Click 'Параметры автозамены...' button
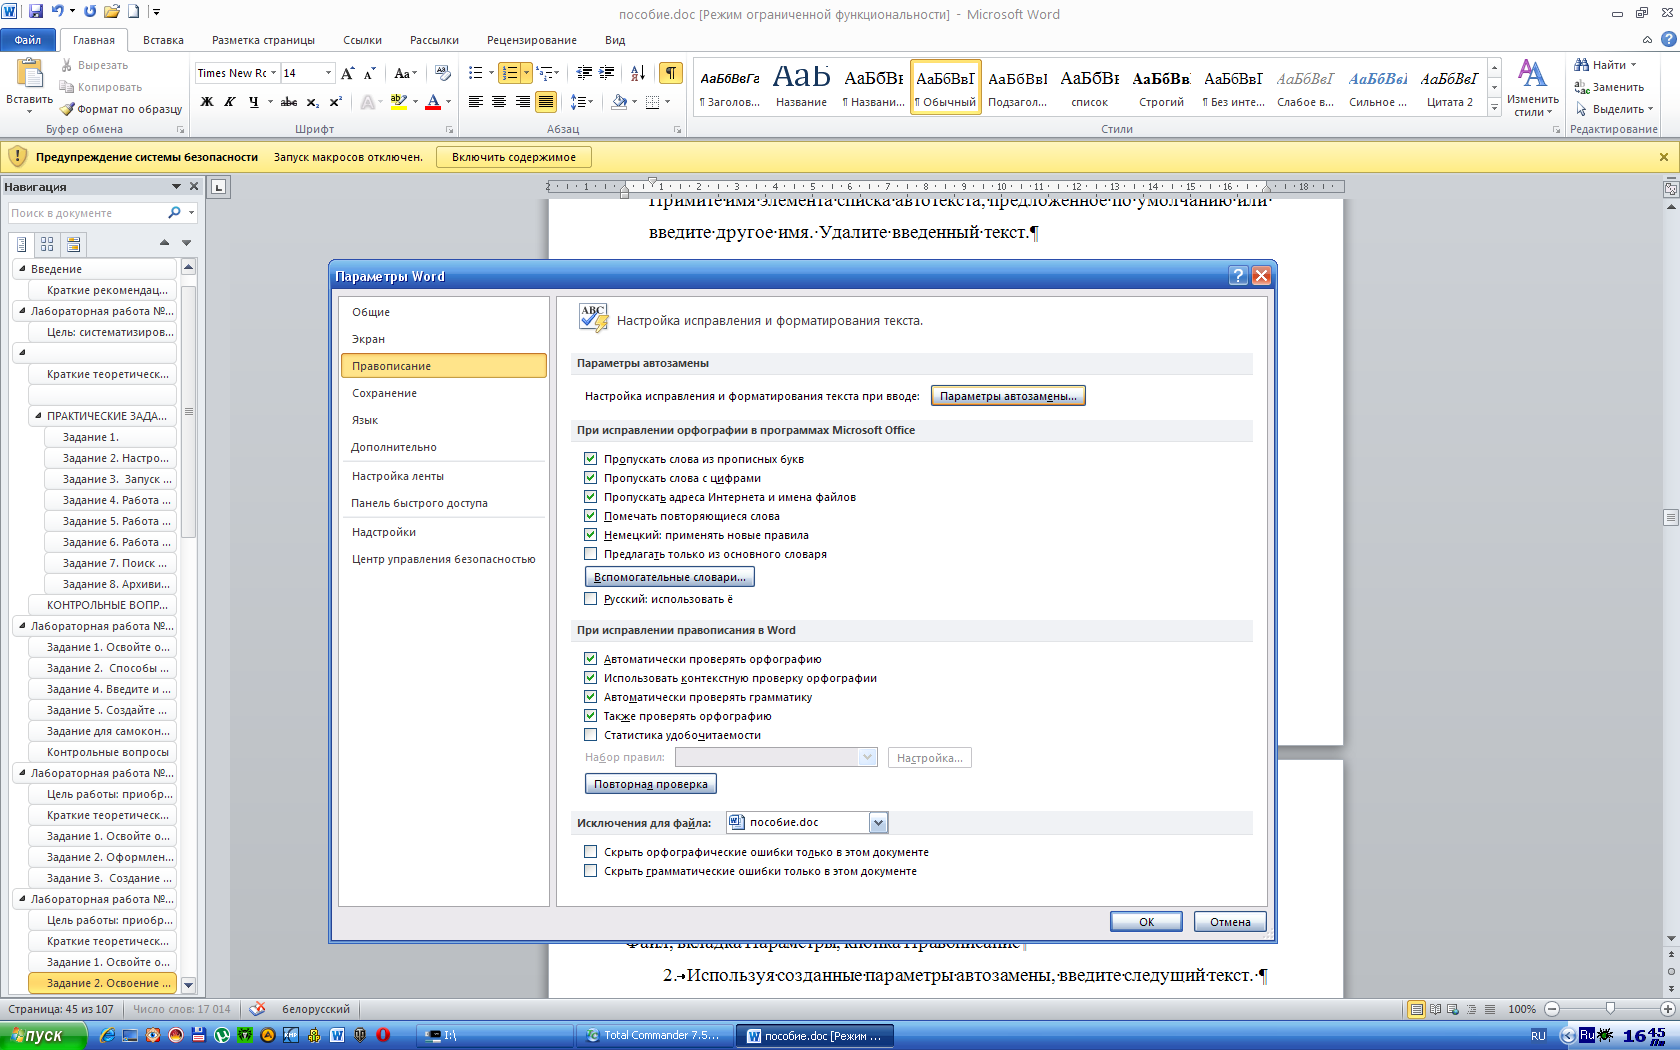This screenshot has width=1680, height=1050. [1008, 396]
